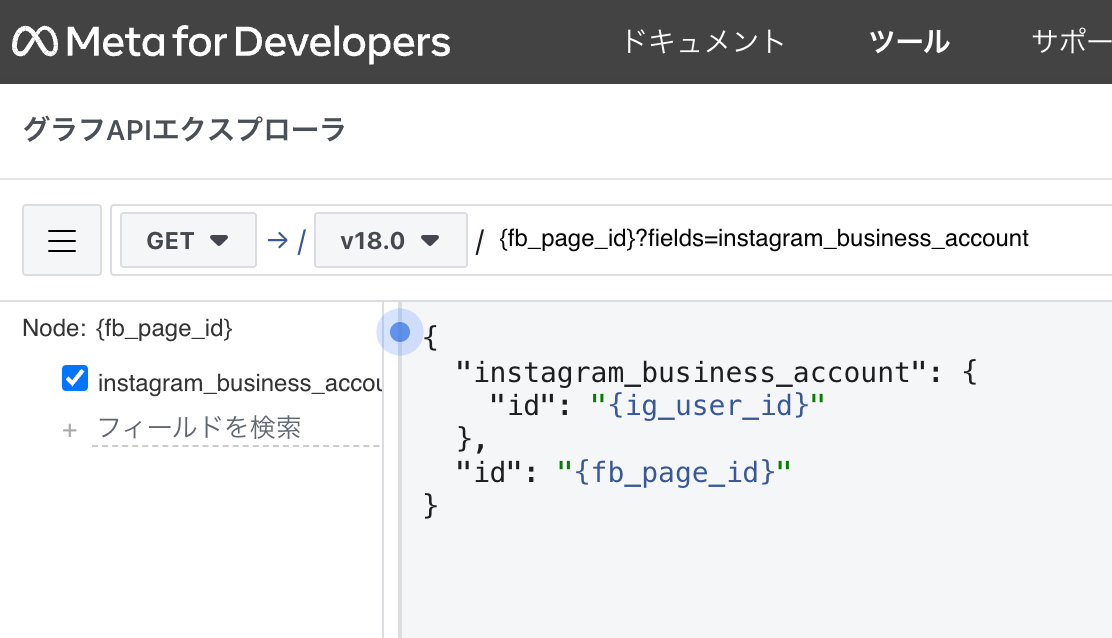The height and width of the screenshot is (638, 1112).
Task: Open the v18.0 version dropdown
Action: (x=391, y=240)
